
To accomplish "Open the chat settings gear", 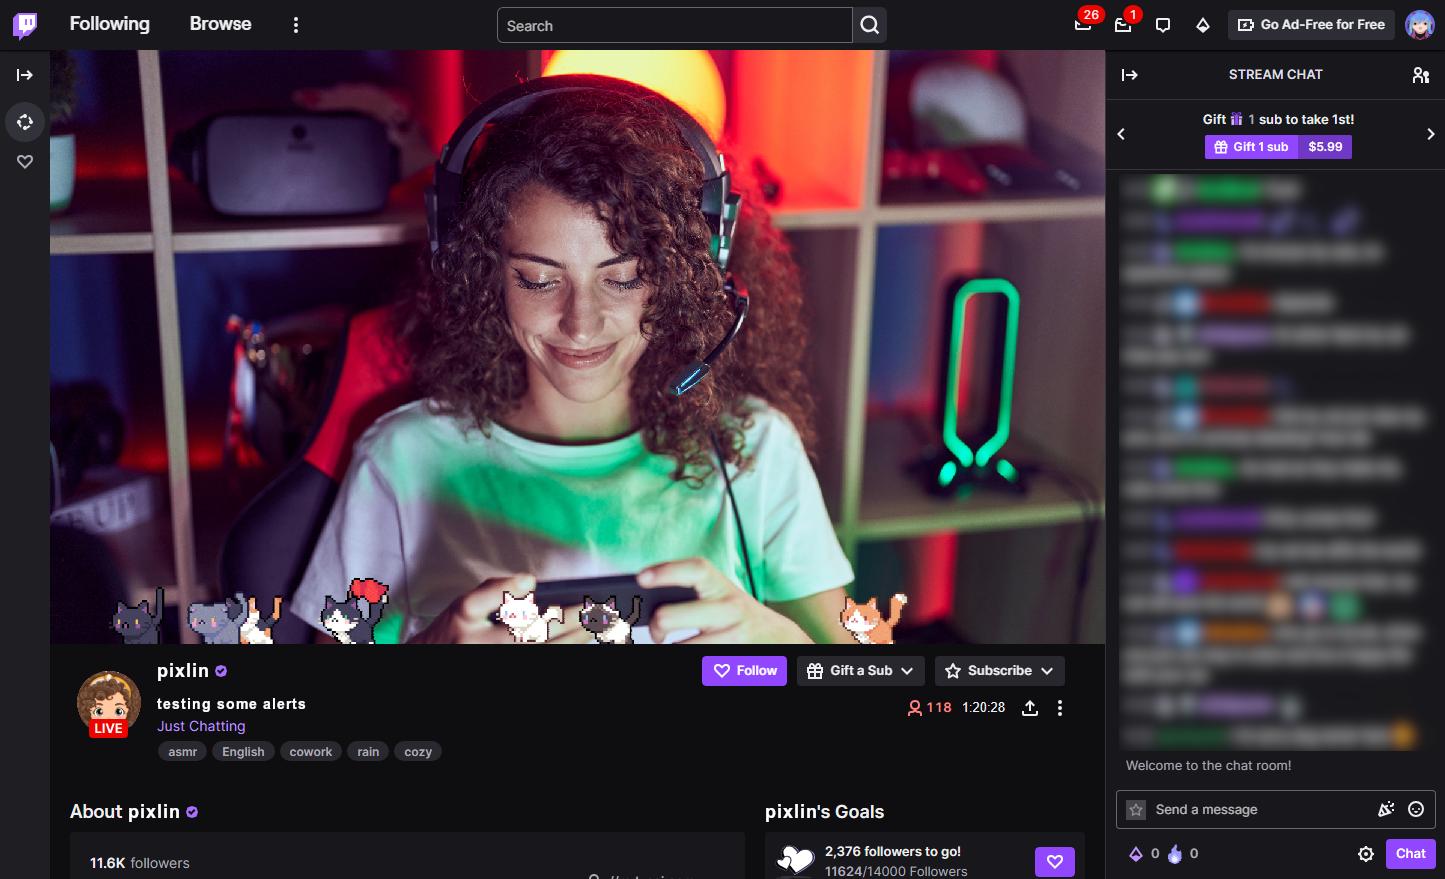I will pos(1365,853).
